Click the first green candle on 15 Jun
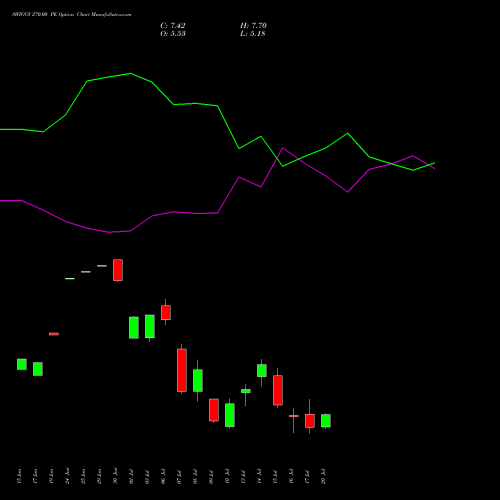The height and width of the screenshot is (500, 500). click(22, 364)
